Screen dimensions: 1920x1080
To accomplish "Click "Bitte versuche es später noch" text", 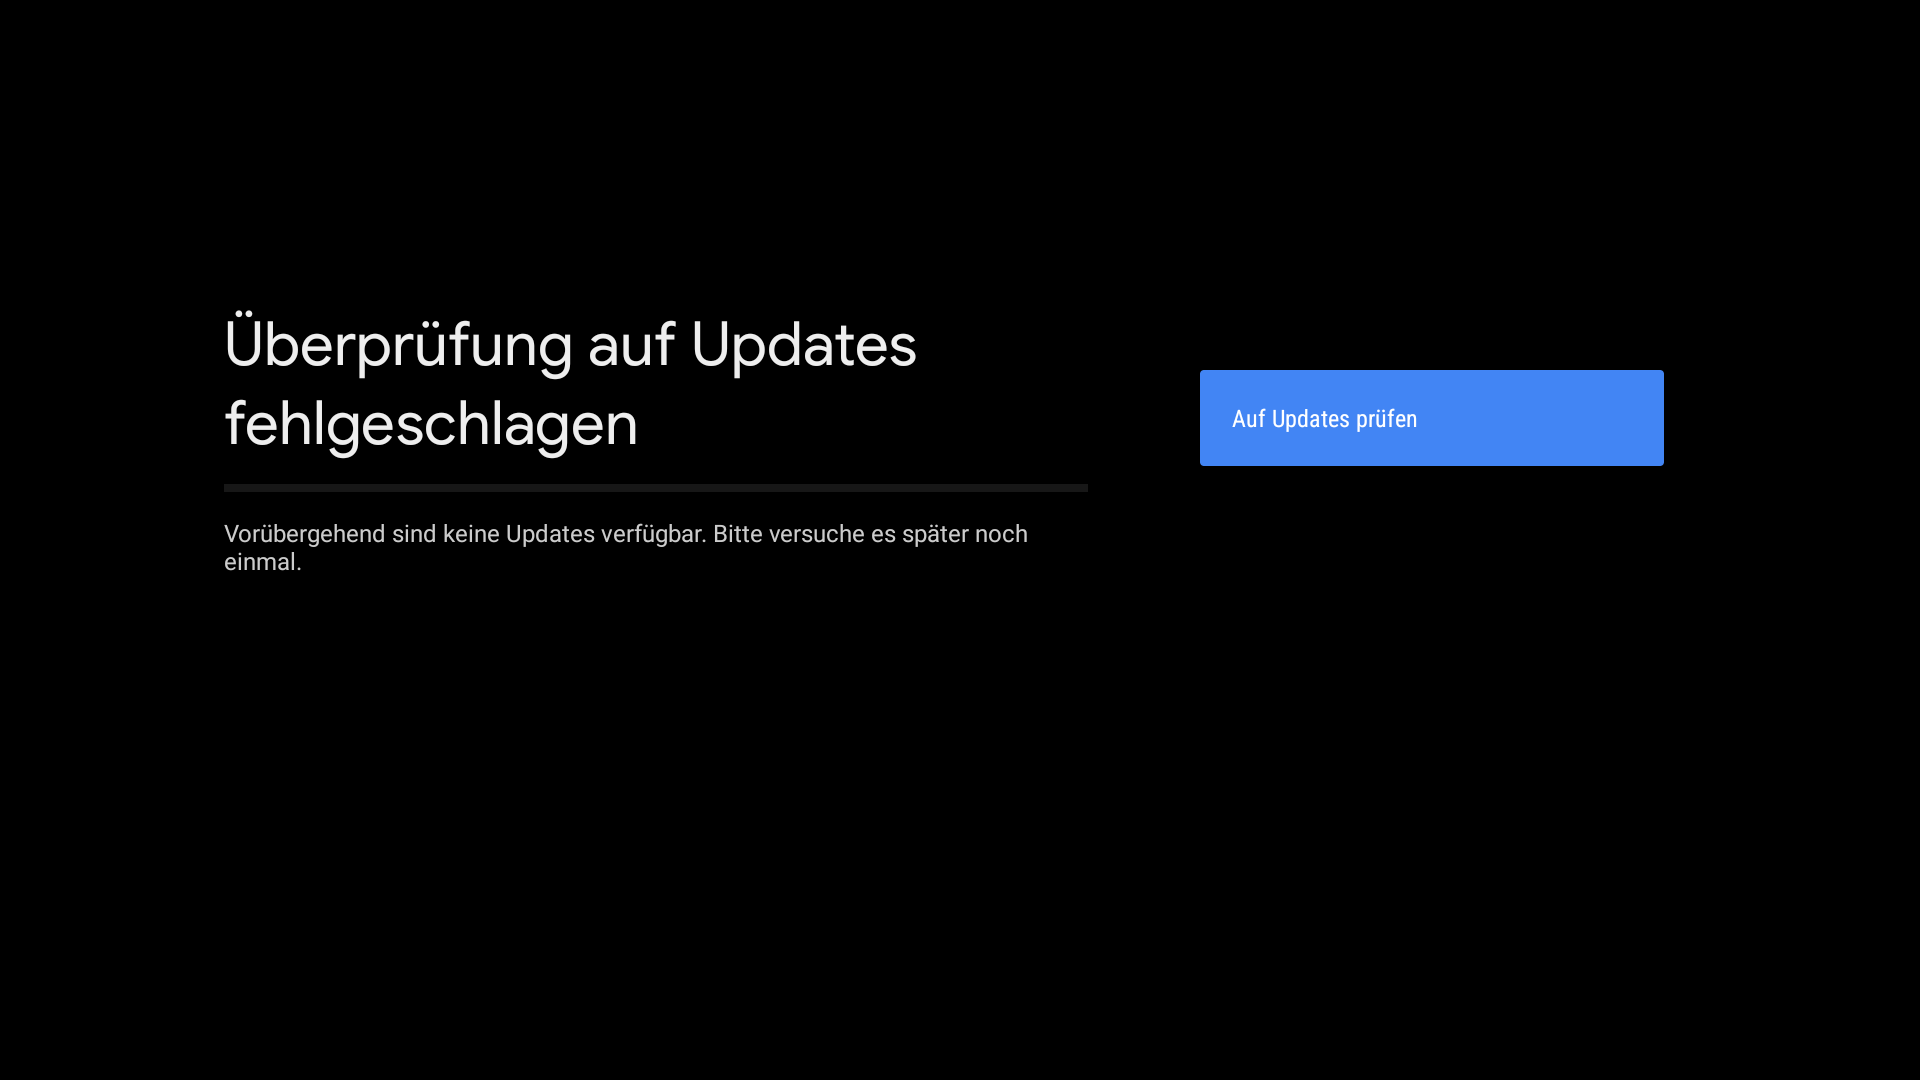I will click(870, 534).
